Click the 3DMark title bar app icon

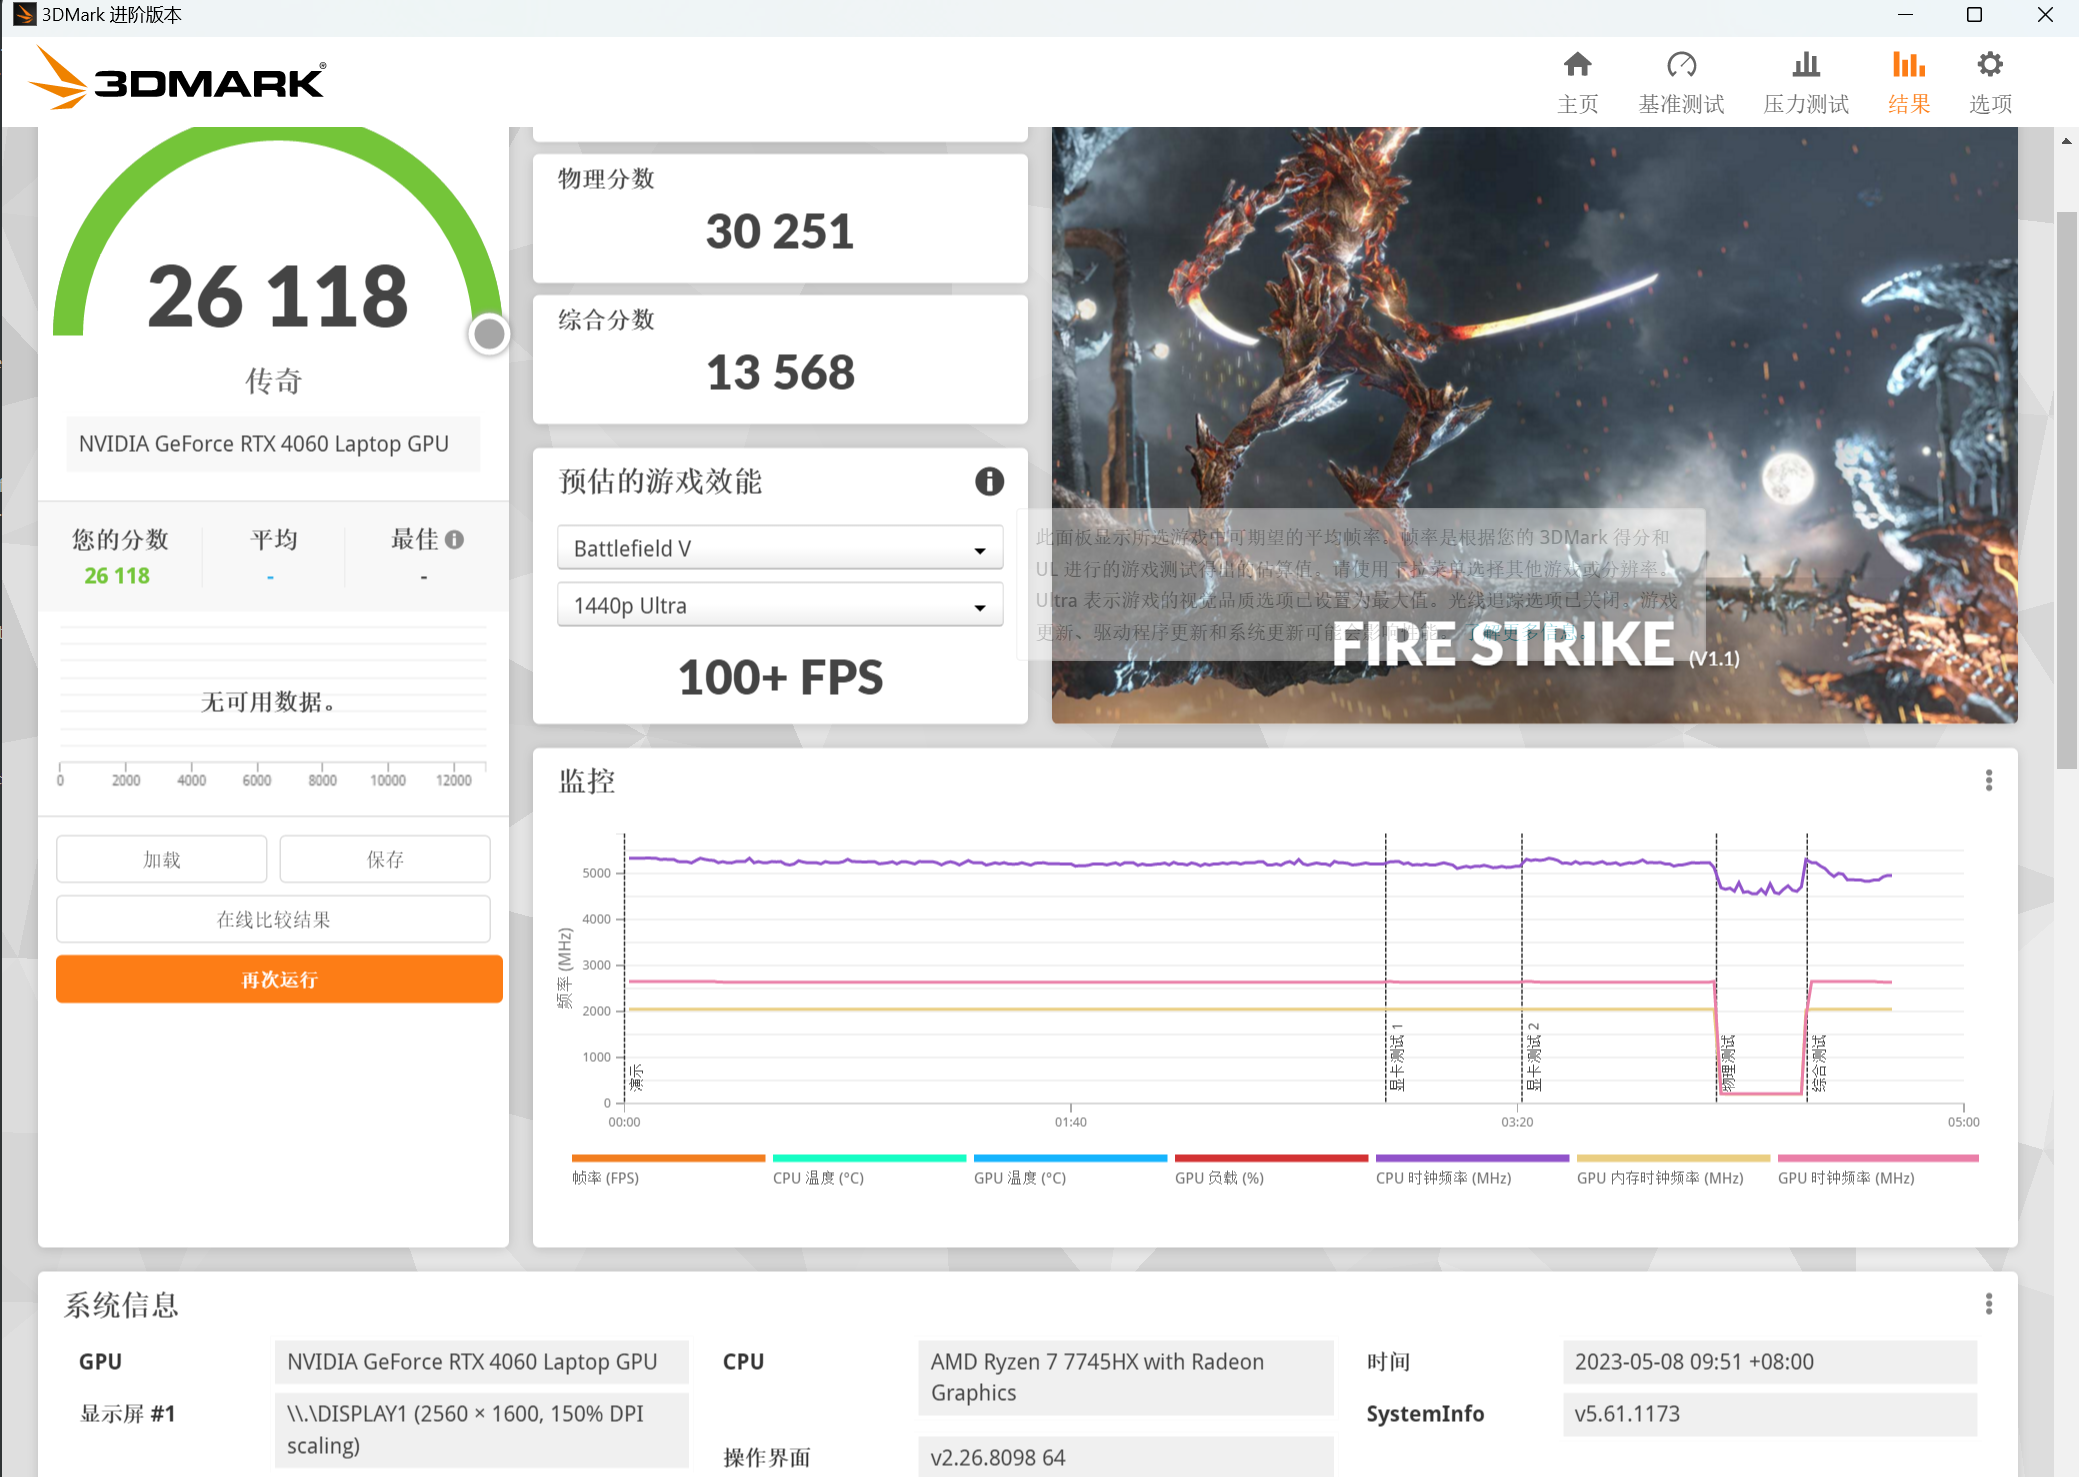click(x=24, y=15)
